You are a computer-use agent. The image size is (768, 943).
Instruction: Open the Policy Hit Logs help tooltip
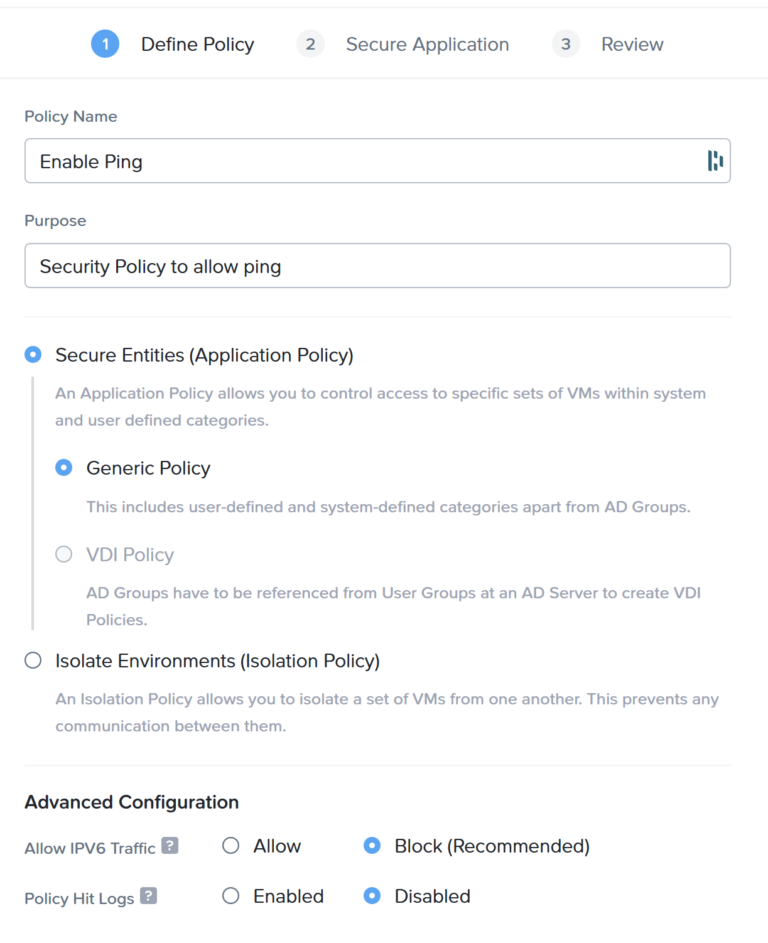[151, 897]
